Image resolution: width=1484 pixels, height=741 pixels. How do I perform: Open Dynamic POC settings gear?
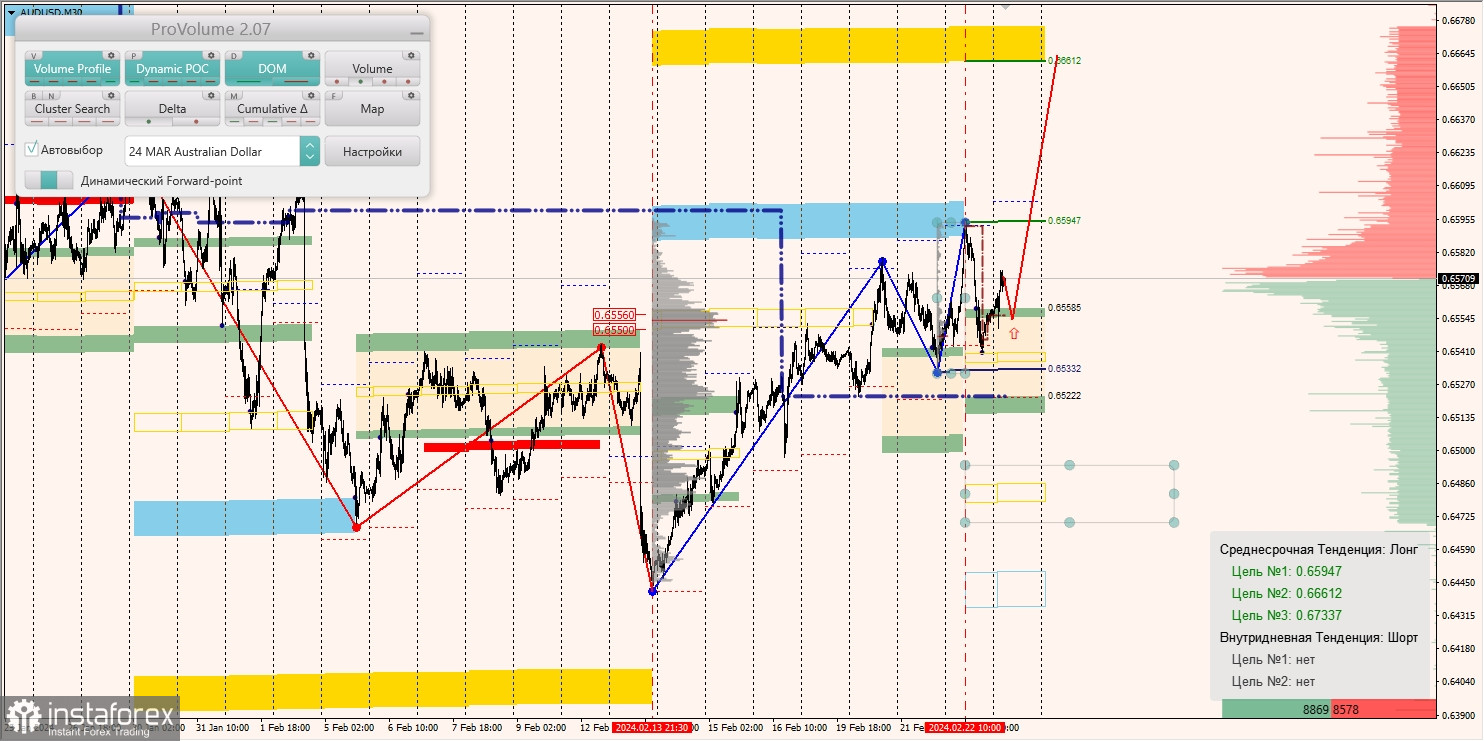click(x=212, y=56)
